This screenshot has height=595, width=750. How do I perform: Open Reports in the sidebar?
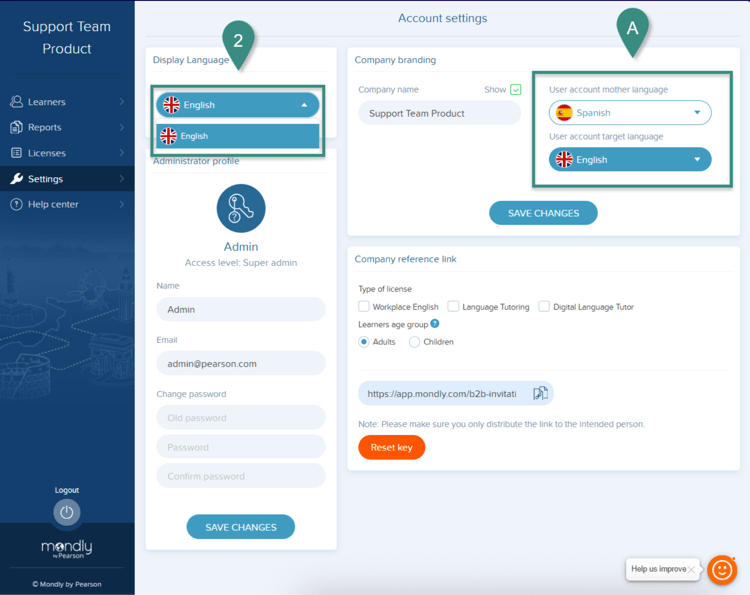point(45,128)
